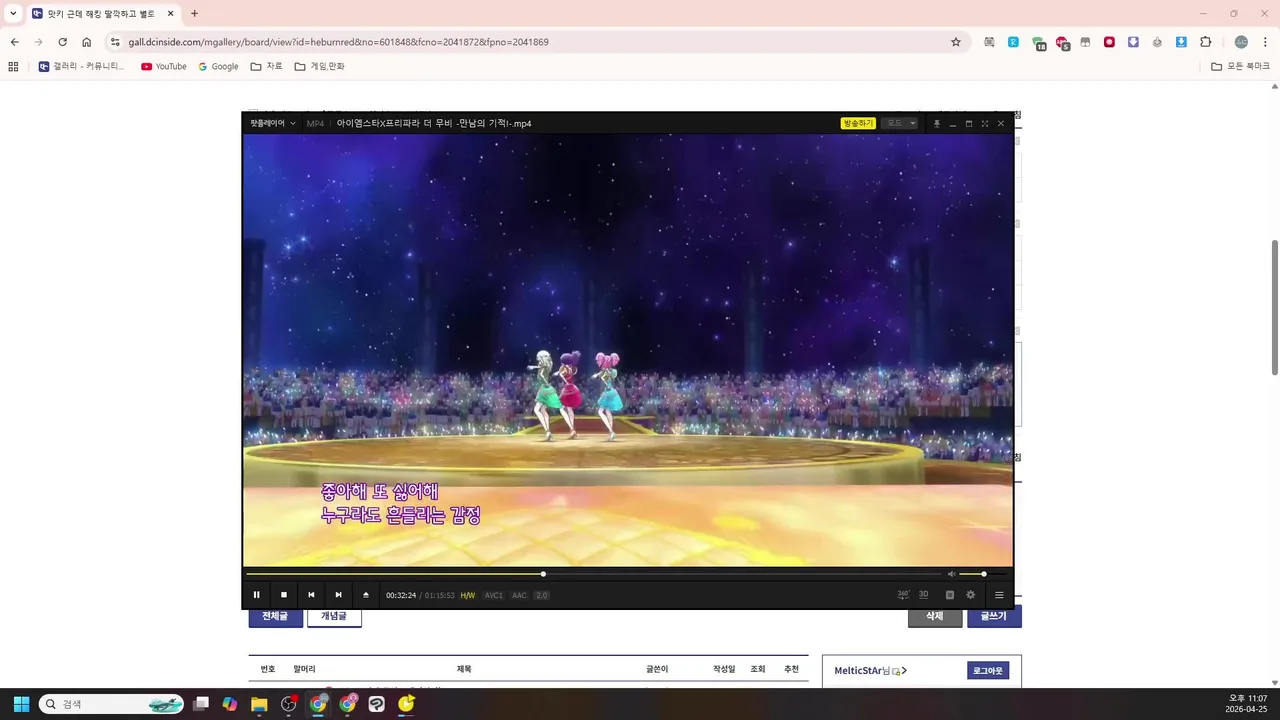
Task: Toggle 360 degree video mode
Action: click(x=903, y=594)
